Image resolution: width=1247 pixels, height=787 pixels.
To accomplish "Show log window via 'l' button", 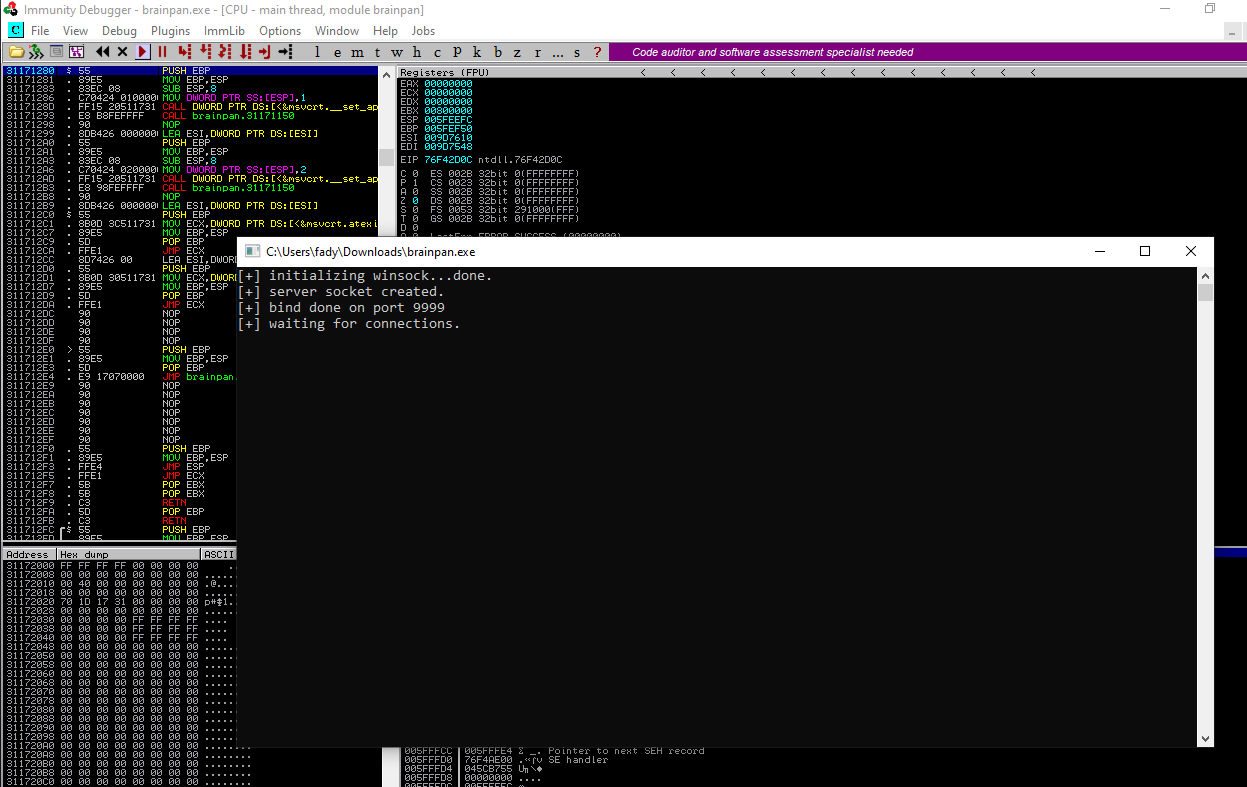I will (x=318, y=52).
